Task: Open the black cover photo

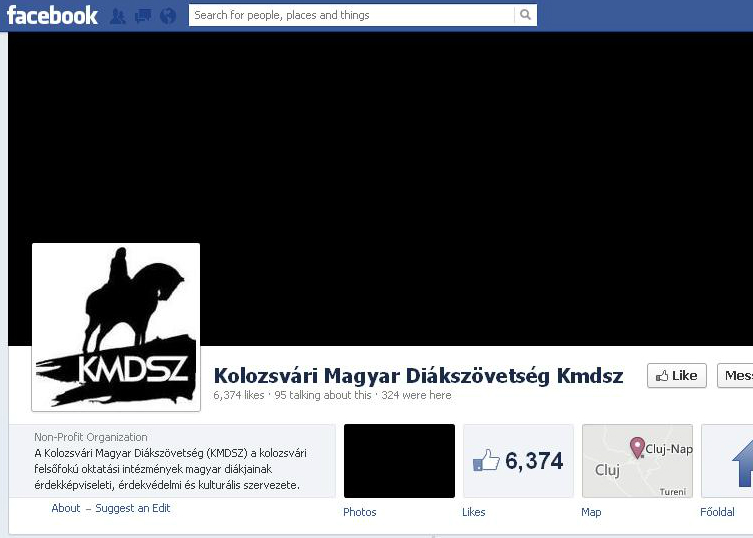Action: [x=380, y=188]
